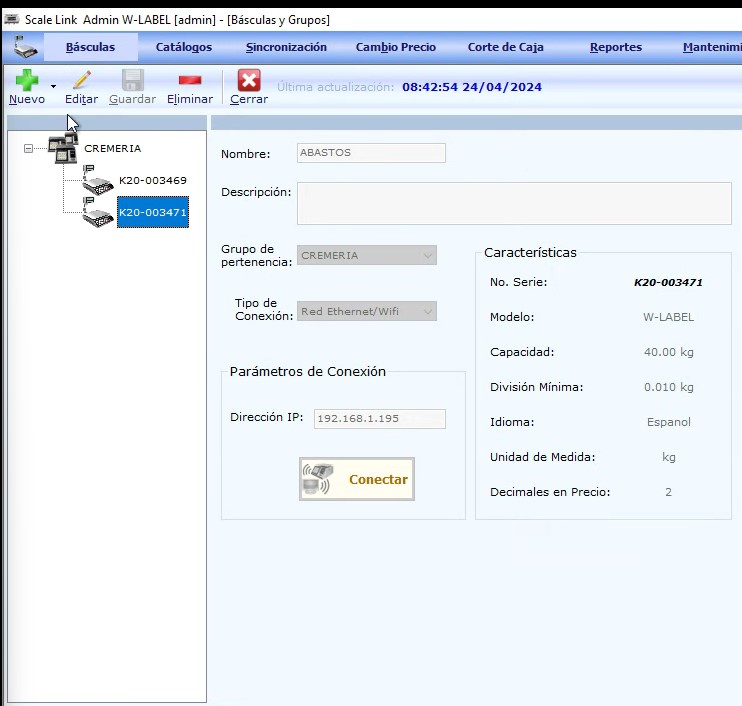The width and height of the screenshot is (742, 706).
Task: Click the Espanol idioma value
Action: coord(668,422)
